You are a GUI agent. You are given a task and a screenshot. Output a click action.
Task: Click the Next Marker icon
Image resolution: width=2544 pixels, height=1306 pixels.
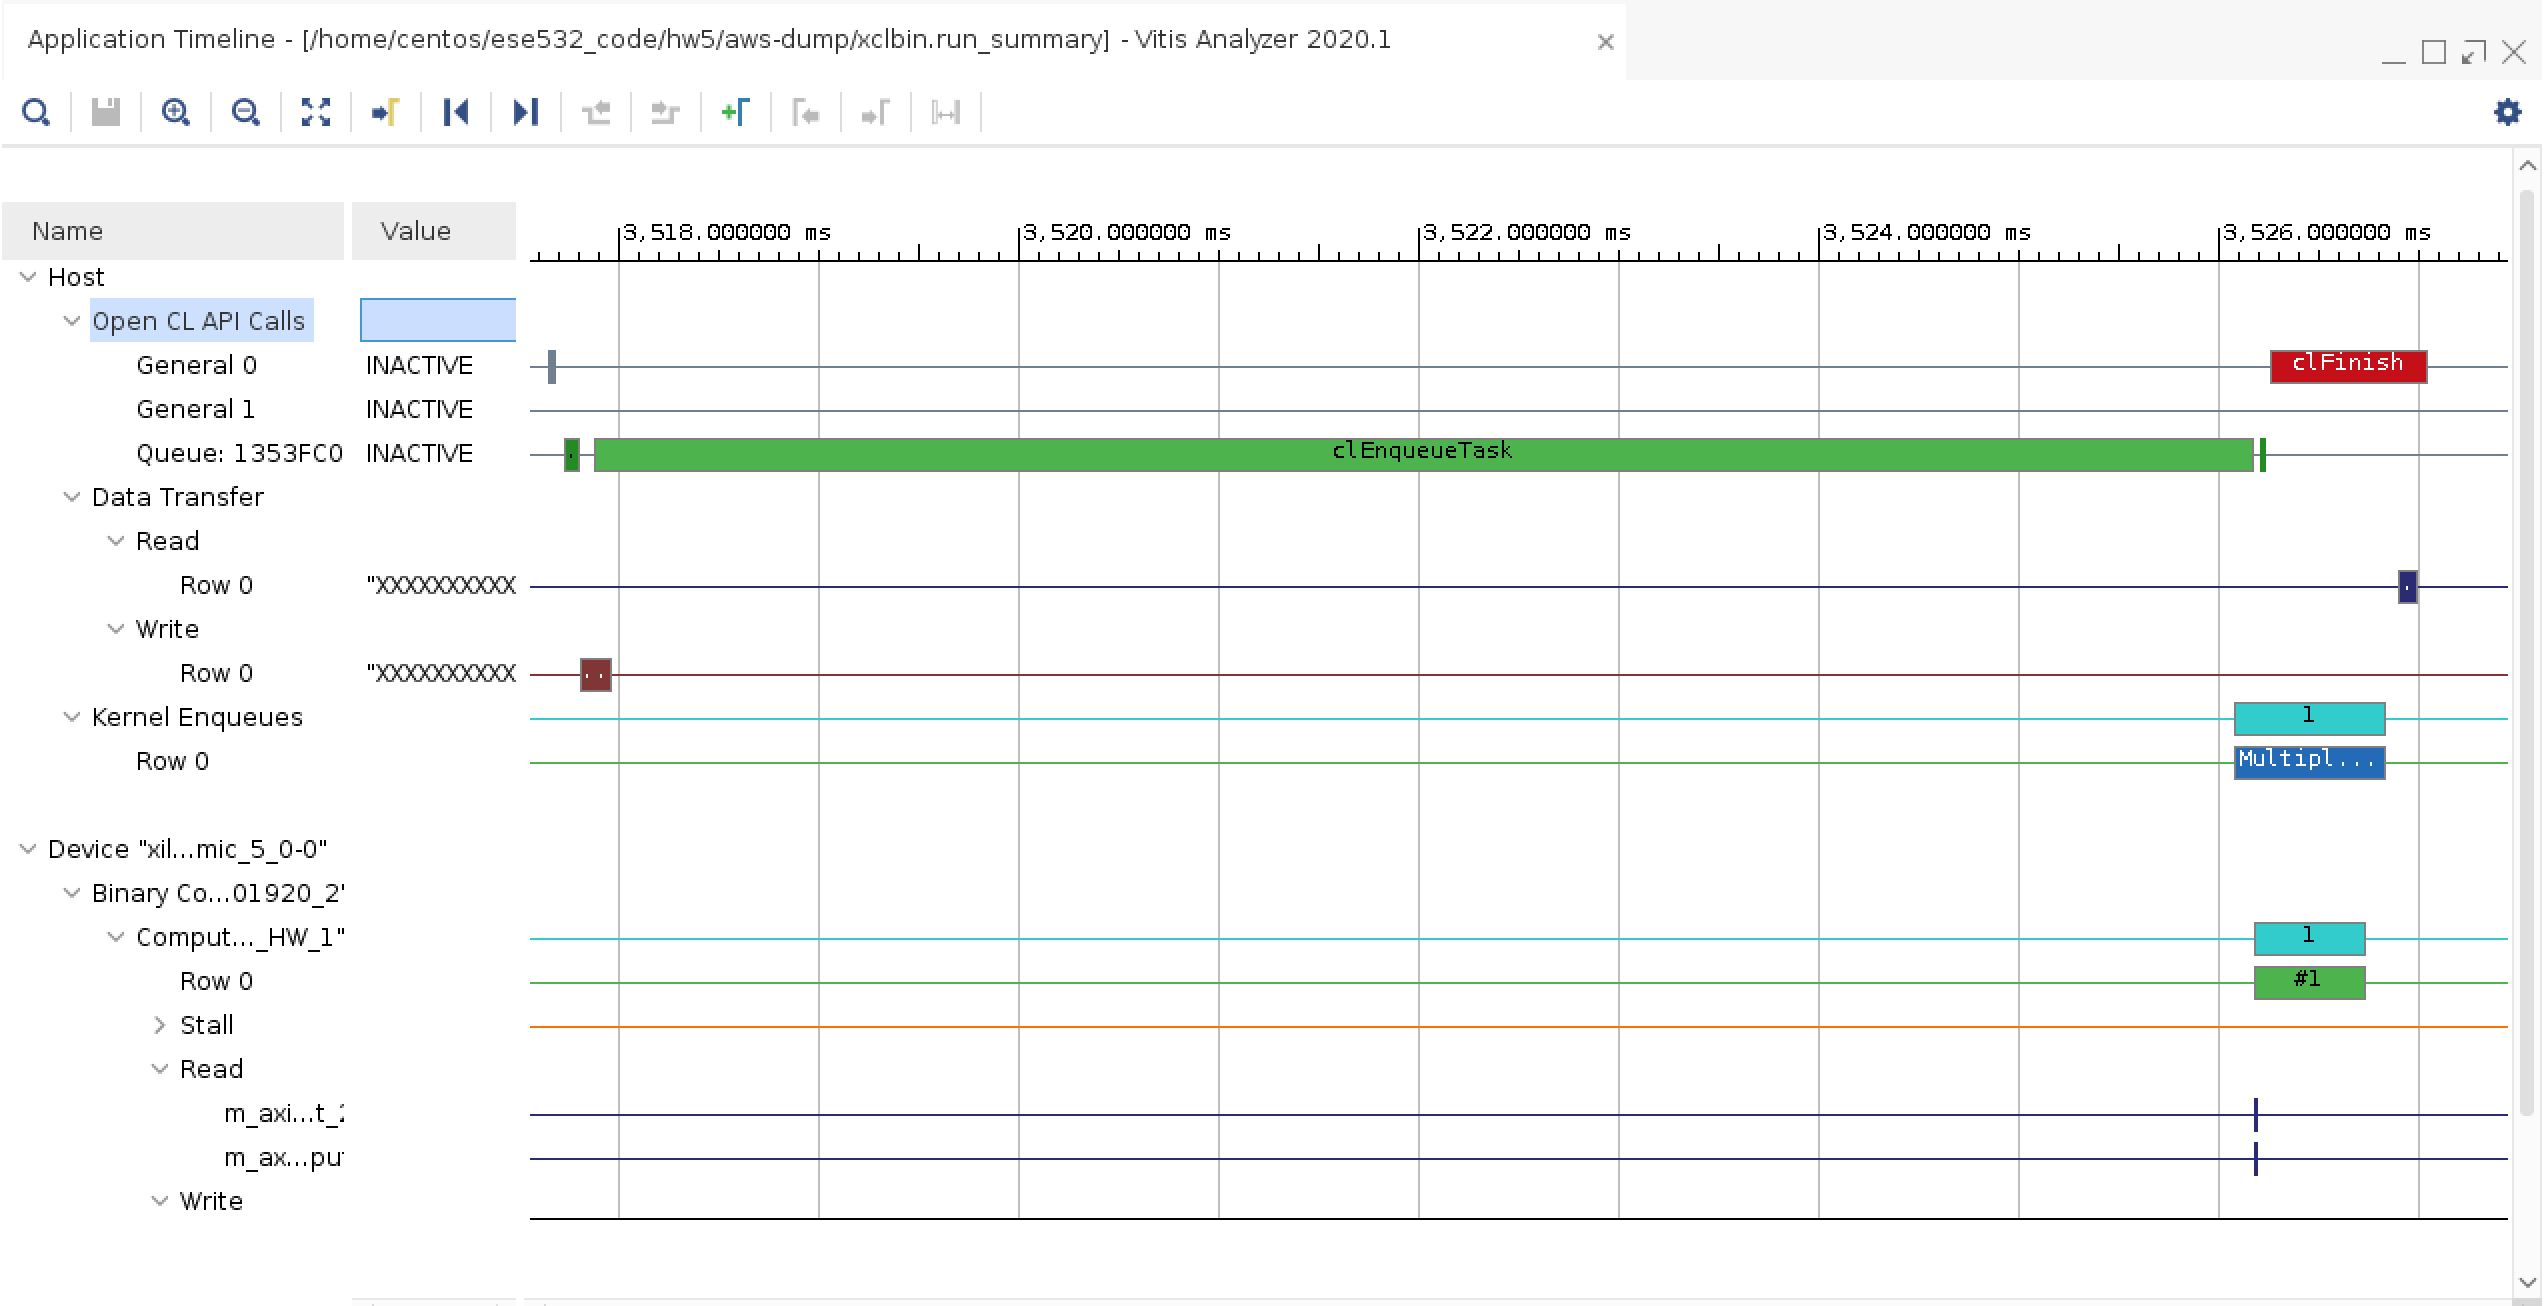(876, 112)
